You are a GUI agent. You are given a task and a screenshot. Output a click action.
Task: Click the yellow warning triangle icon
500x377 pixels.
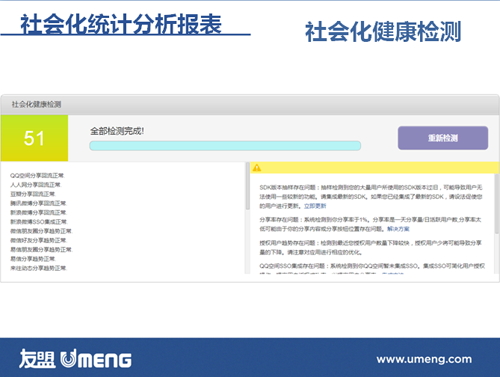257,168
